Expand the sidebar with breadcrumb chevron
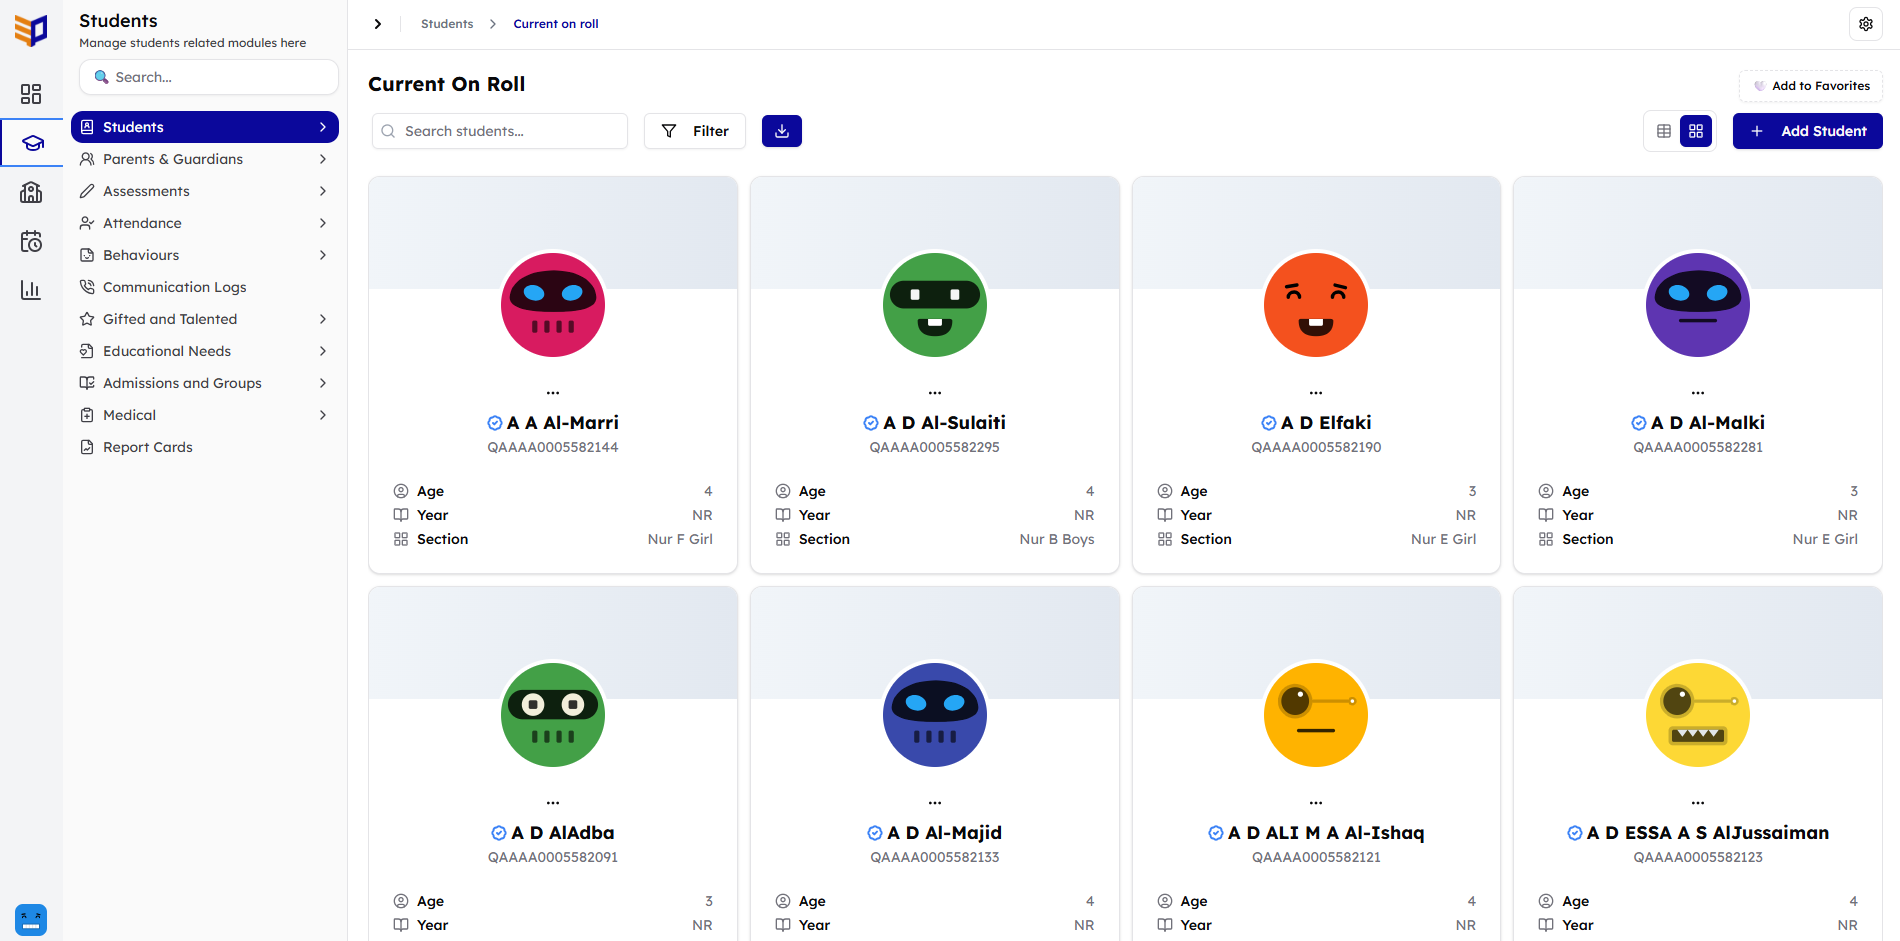Screen dimensions: 1900x941 coord(377,24)
